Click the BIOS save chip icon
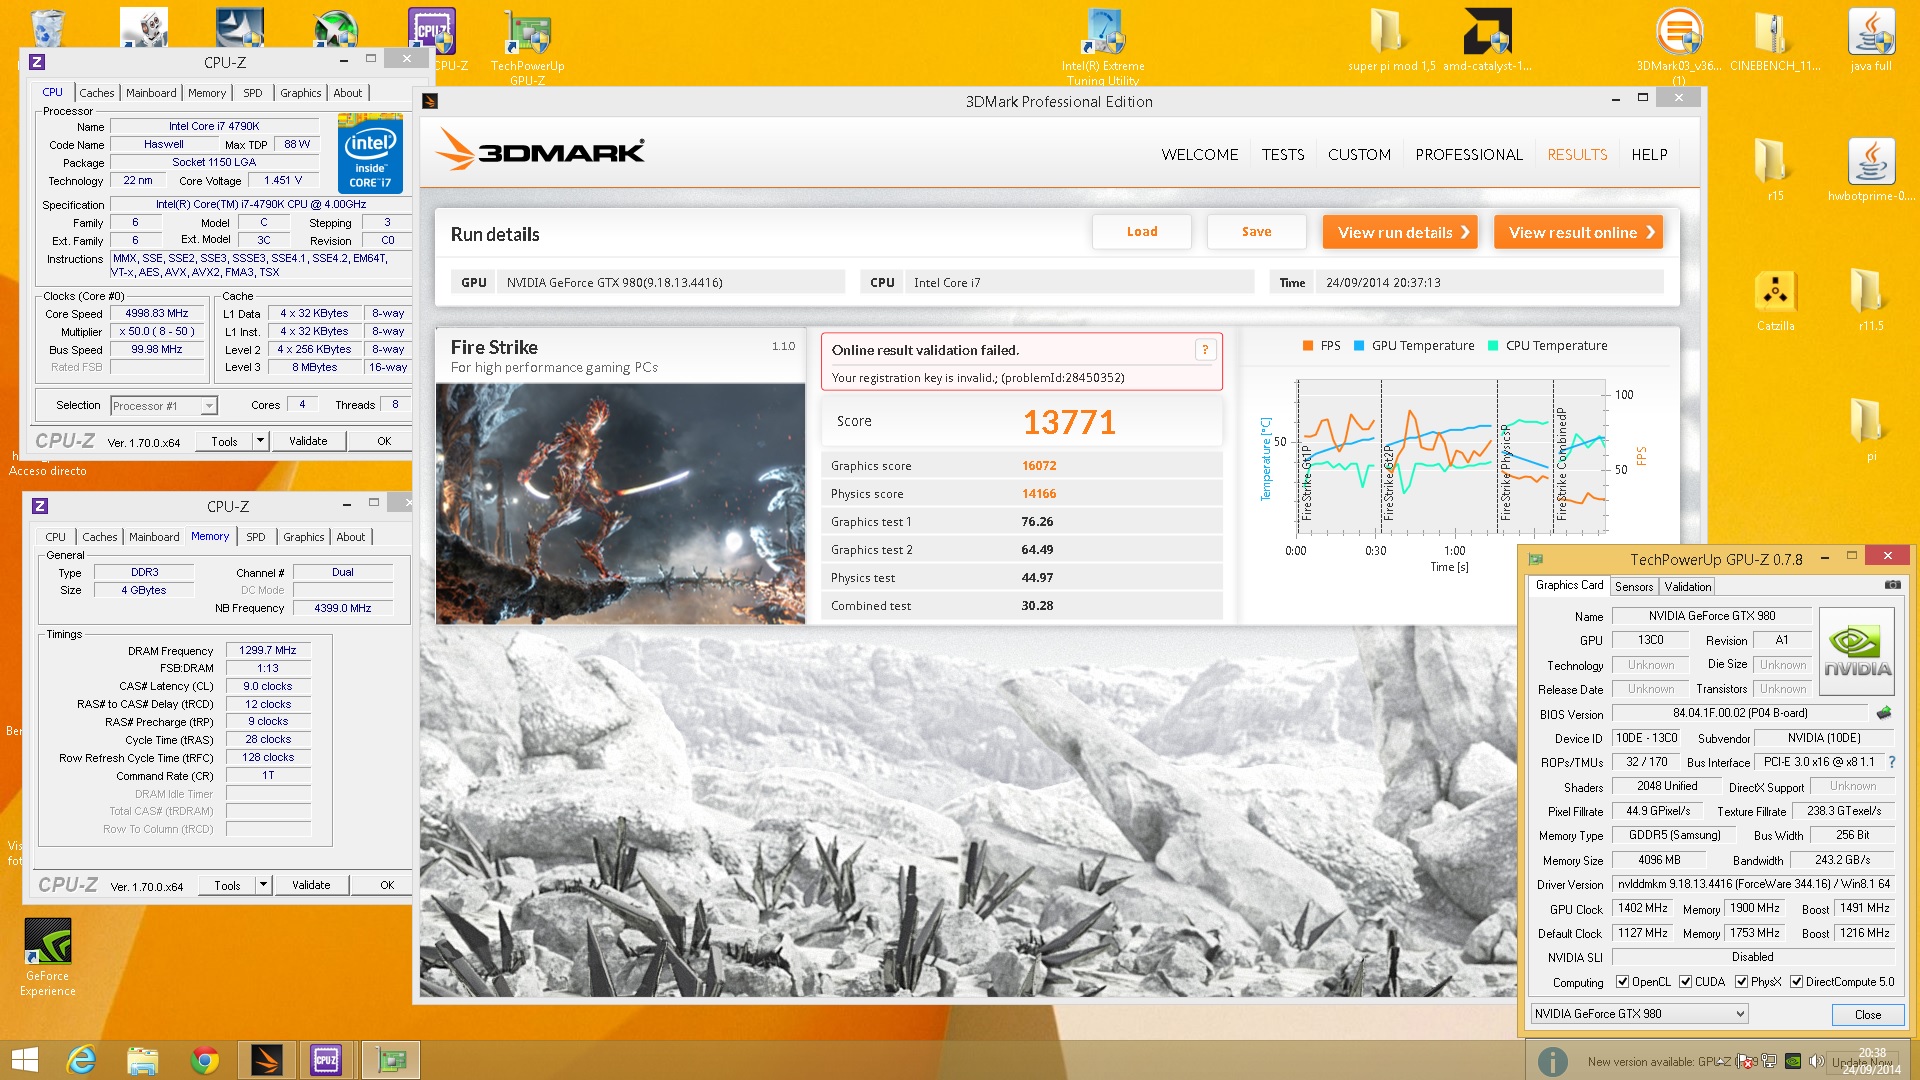Viewport: 1920px width, 1080px height. [1884, 713]
